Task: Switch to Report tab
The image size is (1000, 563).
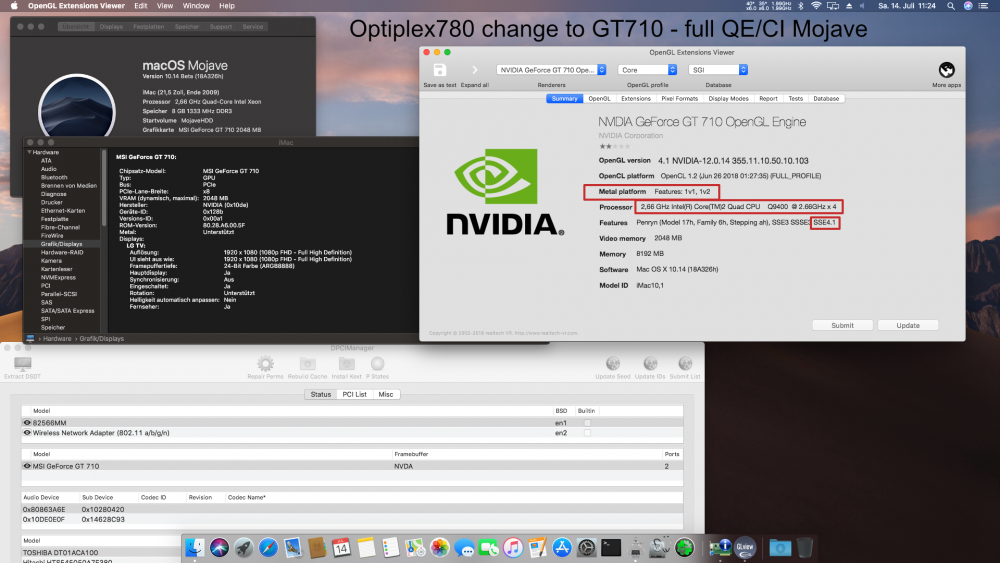Action: [768, 98]
